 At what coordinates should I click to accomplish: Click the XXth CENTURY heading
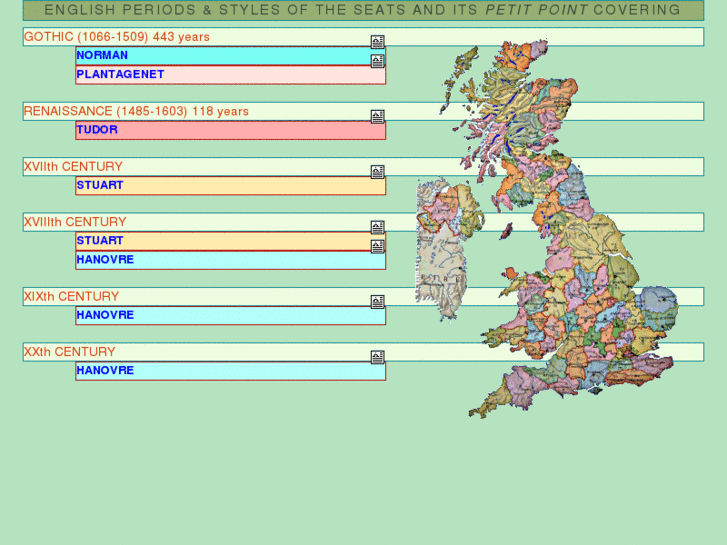coord(70,352)
